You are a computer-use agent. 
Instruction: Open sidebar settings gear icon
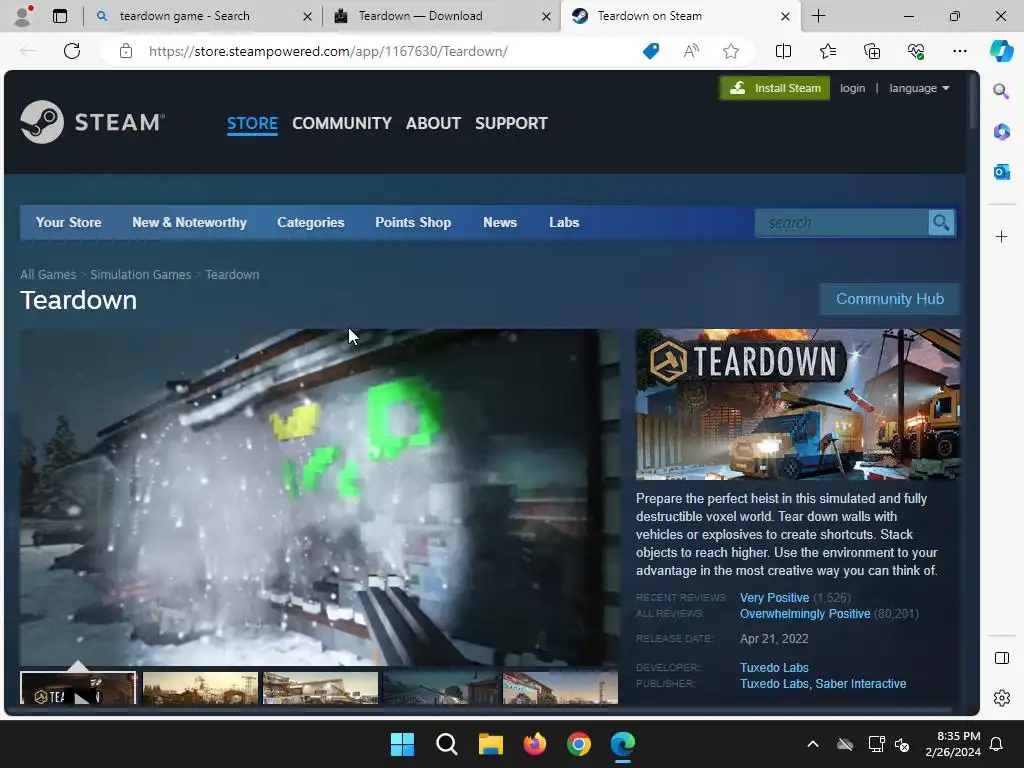(x=1001, y=698)
